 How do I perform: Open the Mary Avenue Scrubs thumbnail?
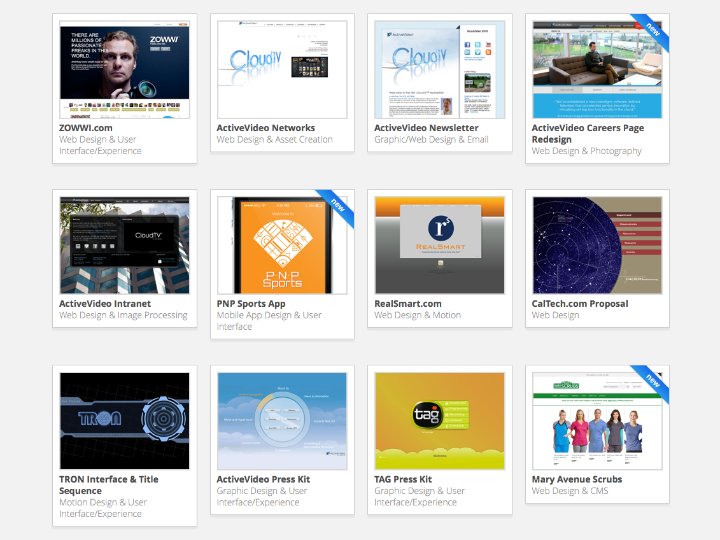(x=597, y=421)
